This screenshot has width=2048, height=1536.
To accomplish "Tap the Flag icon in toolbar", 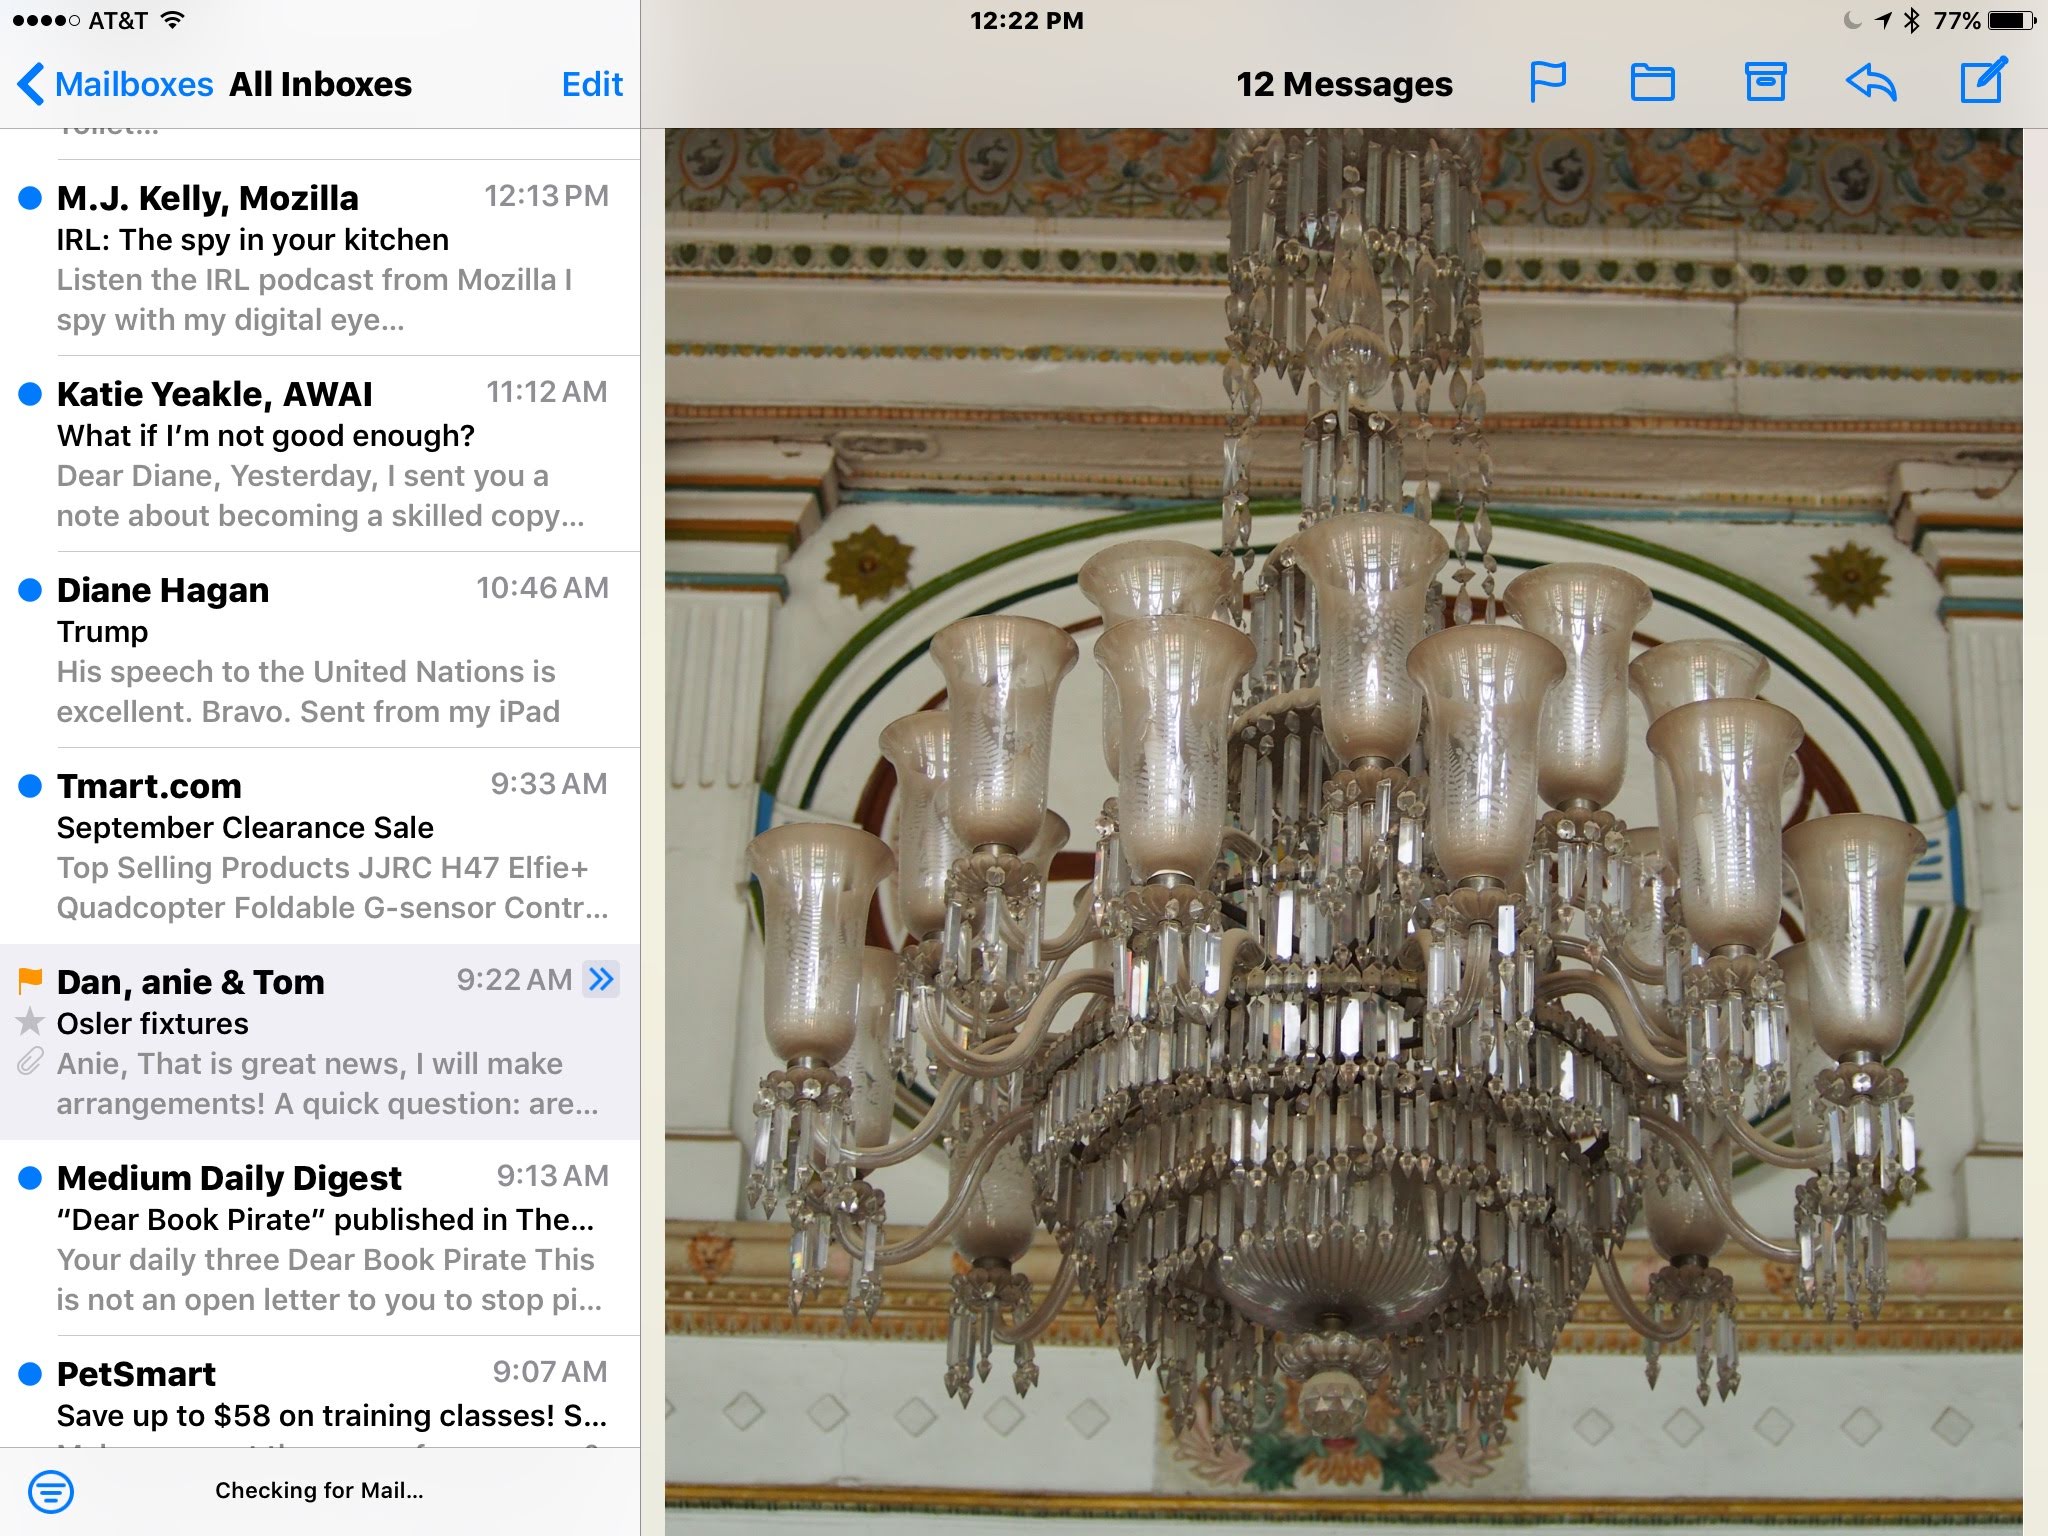I will click(1547, 82).
